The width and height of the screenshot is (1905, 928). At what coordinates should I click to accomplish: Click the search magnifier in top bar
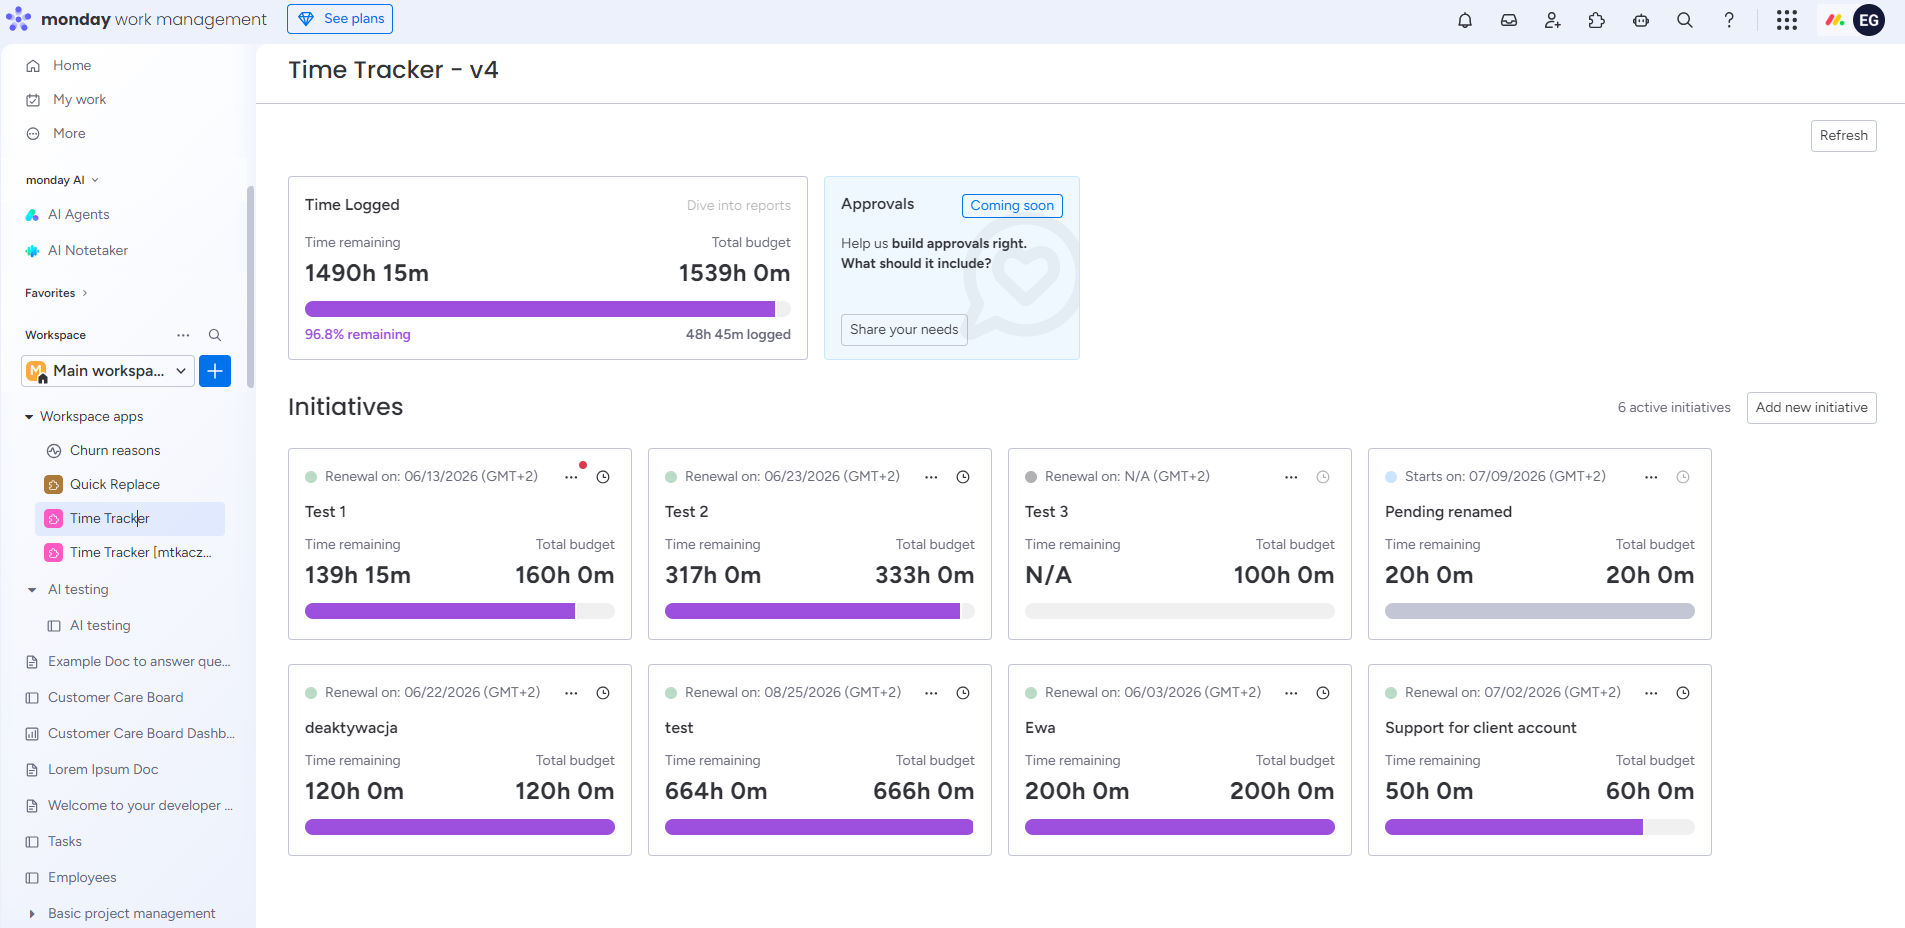tap(1685, 20)
